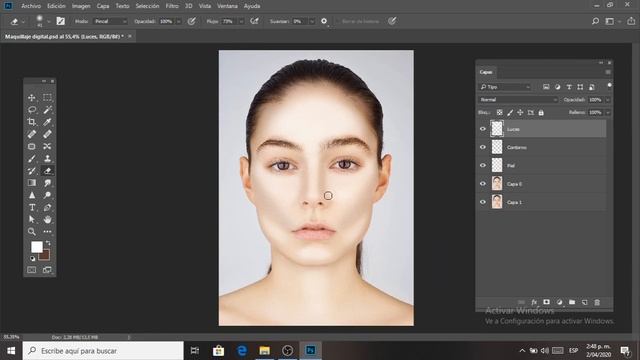
Task: Click the search magnifier in options bar
Action: click(x=595, y=21)
